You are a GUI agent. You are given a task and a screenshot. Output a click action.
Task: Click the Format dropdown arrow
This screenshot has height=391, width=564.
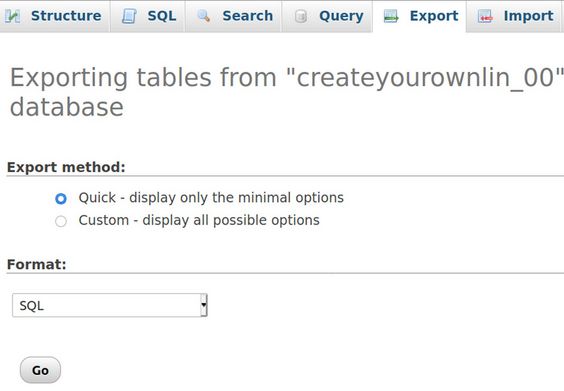click(204, 305)
